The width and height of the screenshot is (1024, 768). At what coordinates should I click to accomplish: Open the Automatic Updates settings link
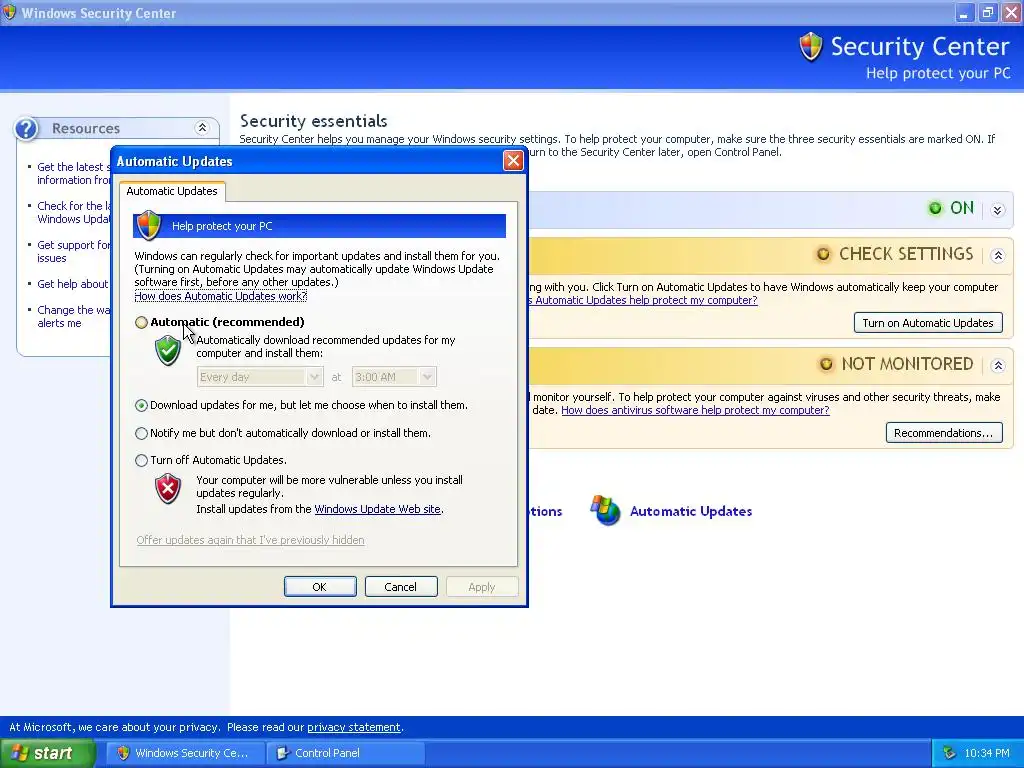[691, 511]
